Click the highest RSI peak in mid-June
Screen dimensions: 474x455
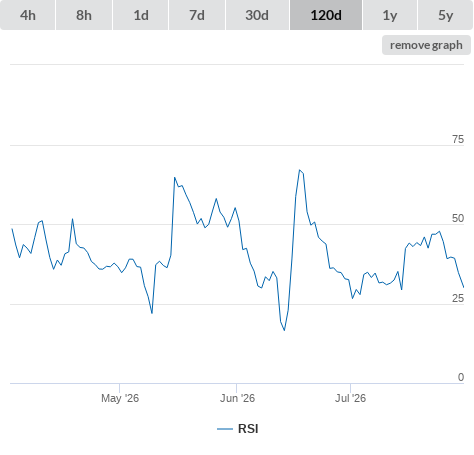(x=300, y=170)
